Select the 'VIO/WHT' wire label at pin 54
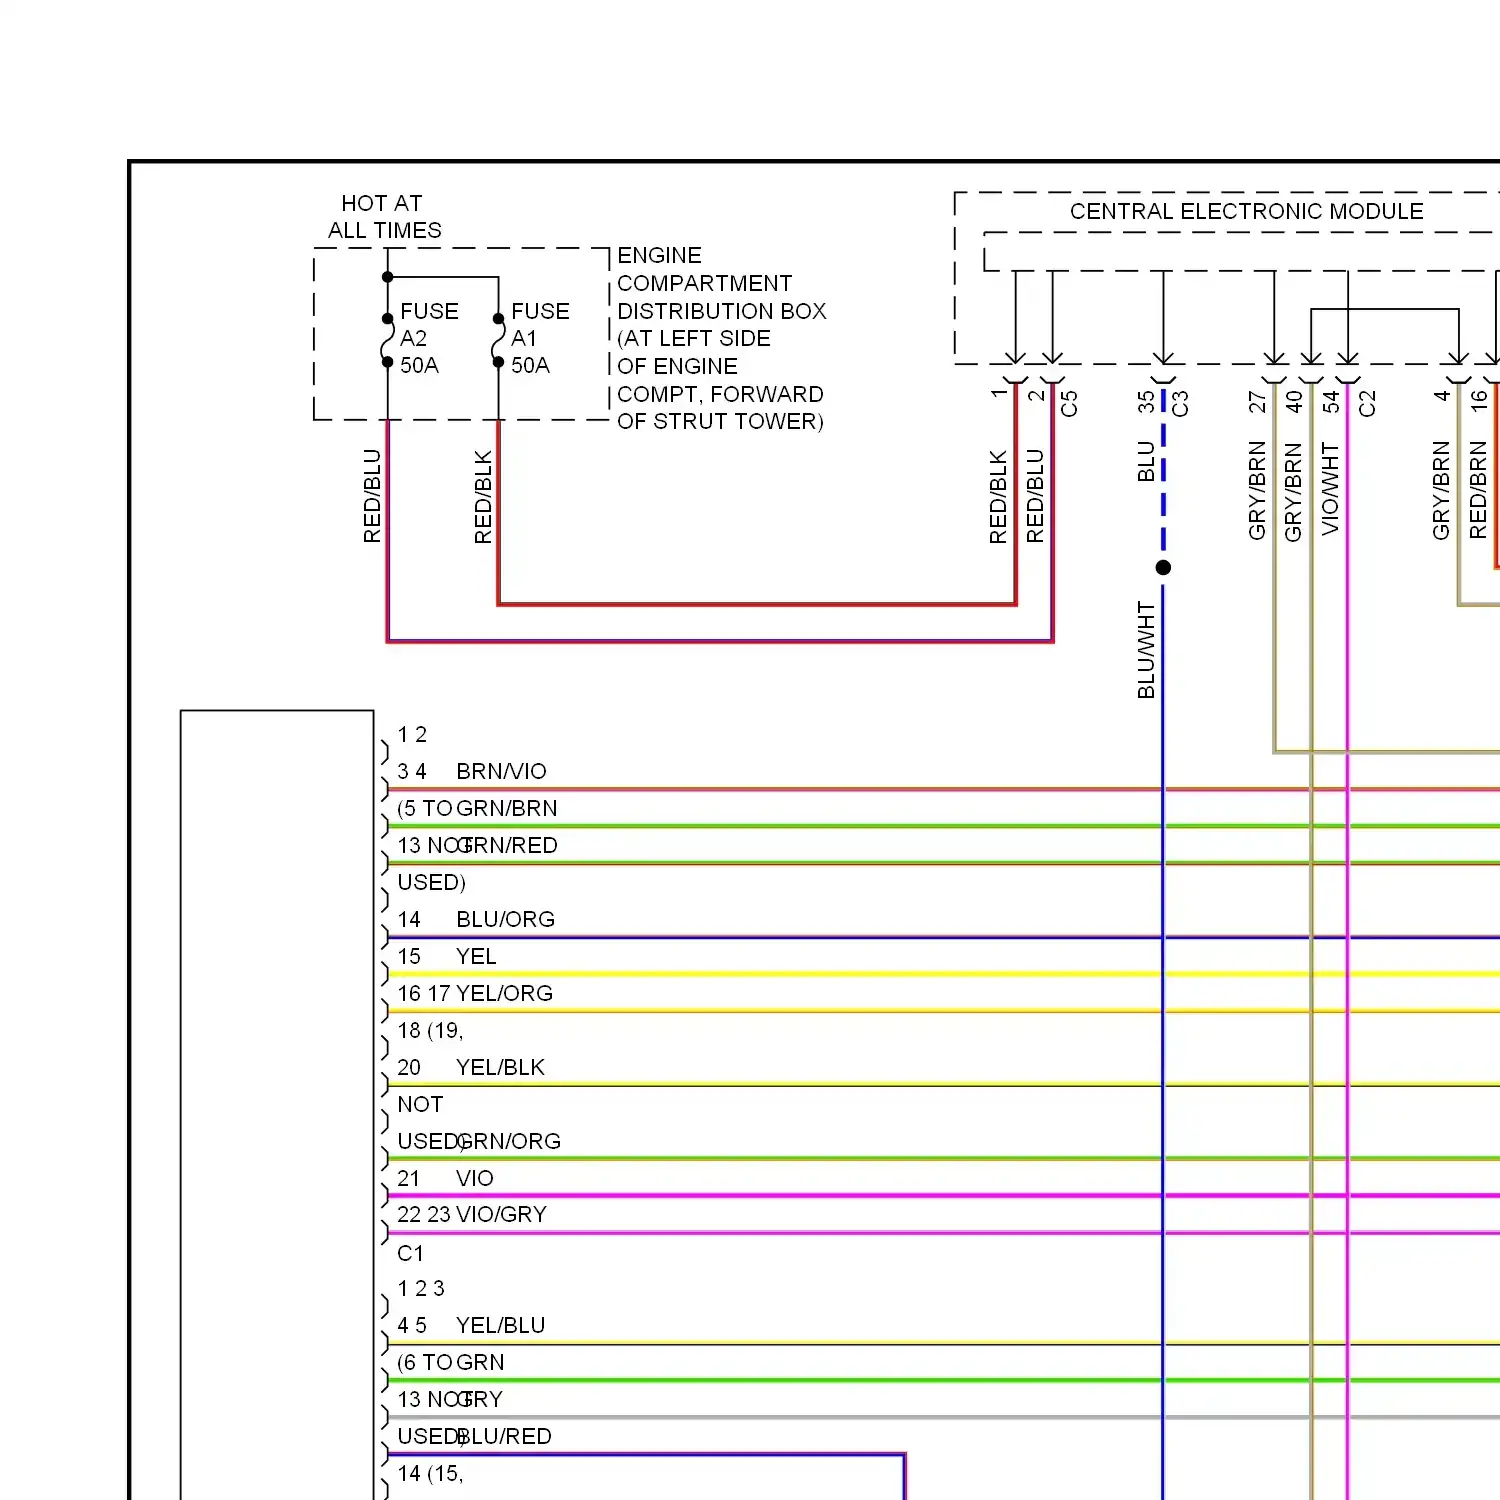The width and height of the screenshot is (1500, 1500). click(1330, 489)
